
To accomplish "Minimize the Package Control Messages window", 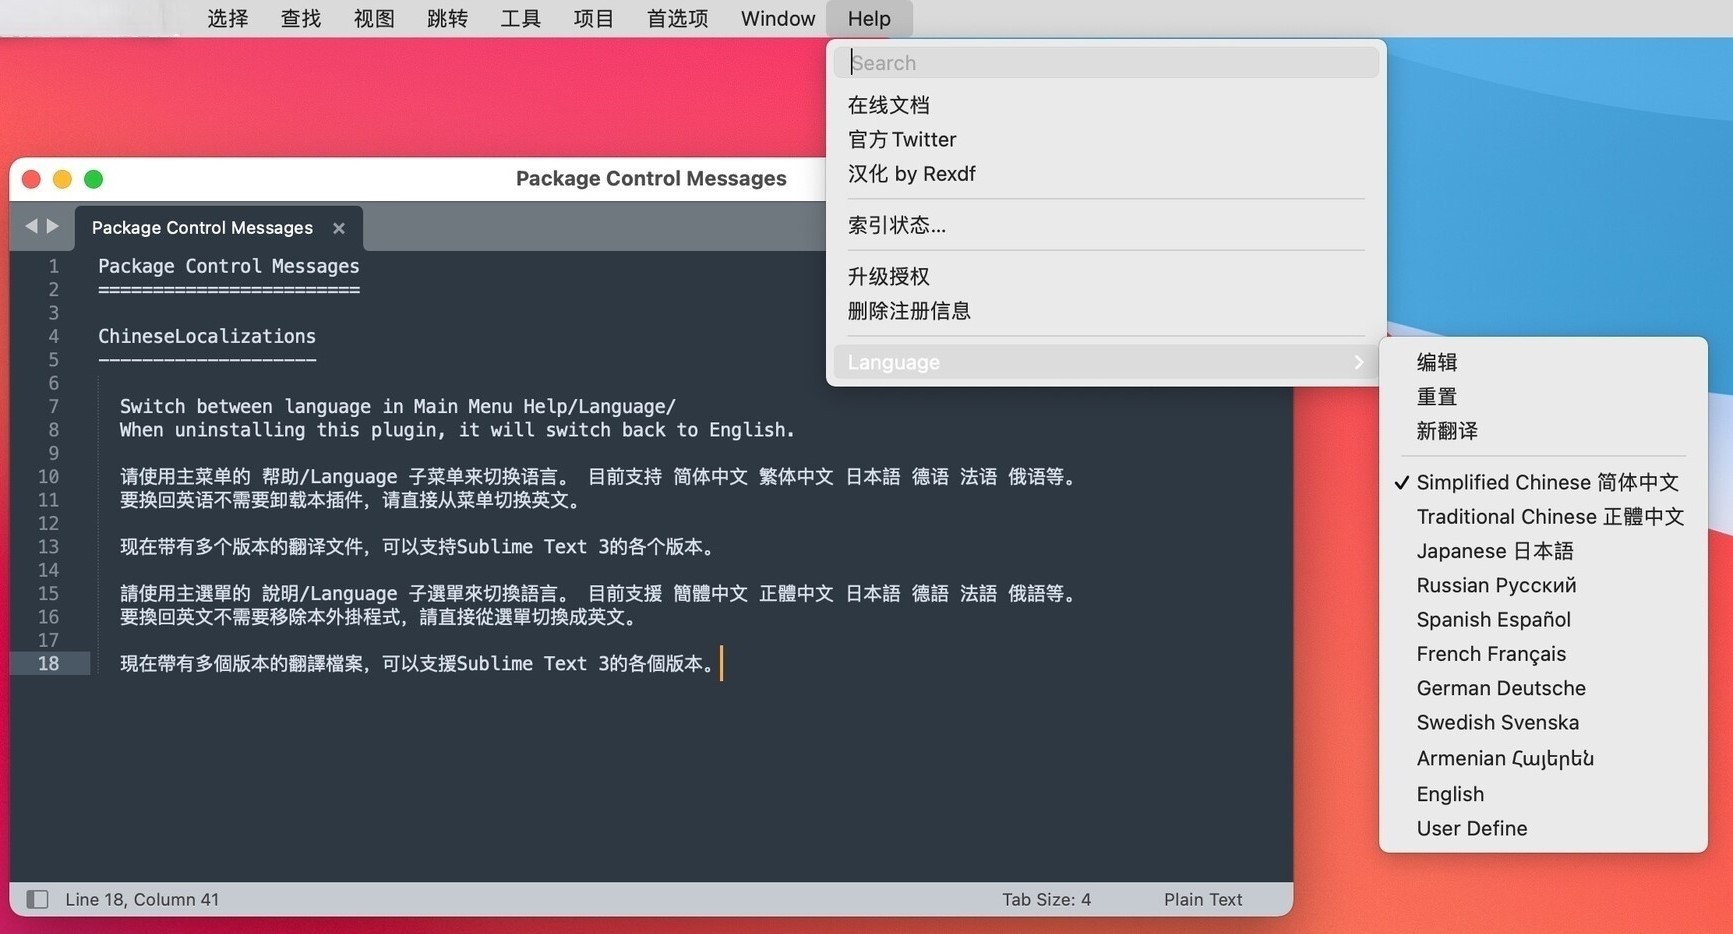I will [x=62, y=179].
